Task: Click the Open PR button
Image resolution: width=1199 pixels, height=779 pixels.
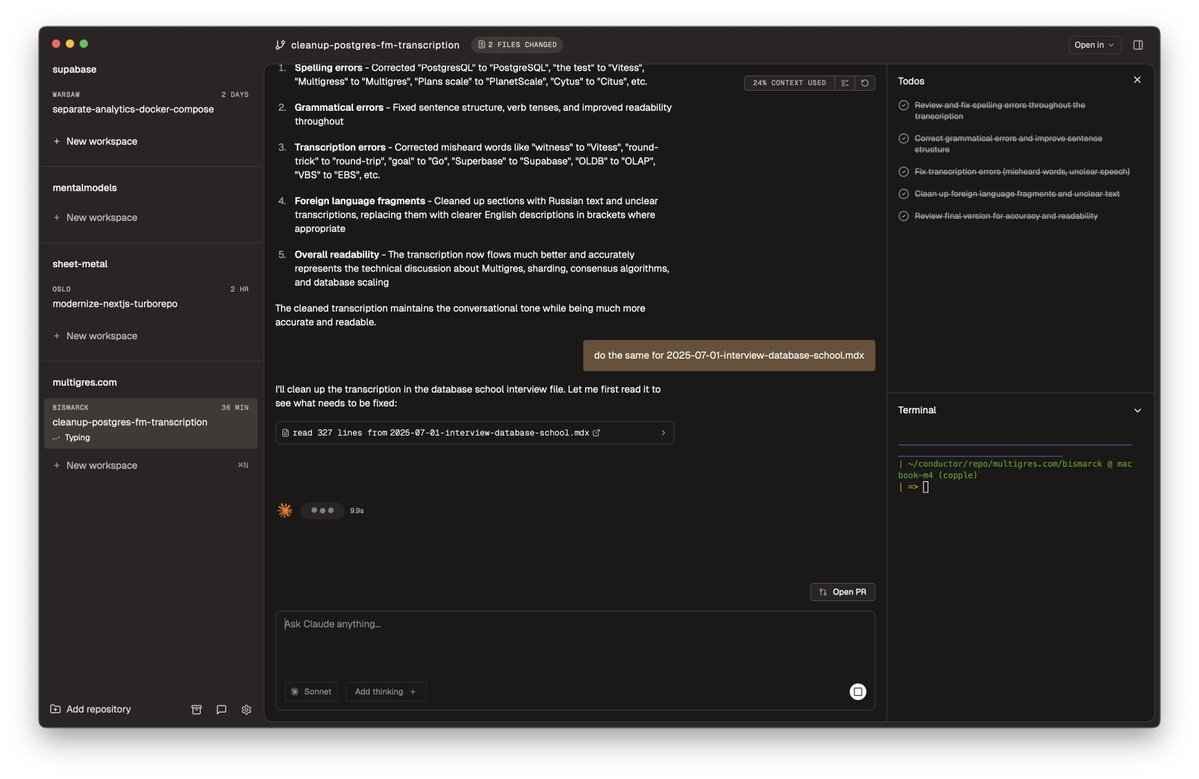Action: 842,592
